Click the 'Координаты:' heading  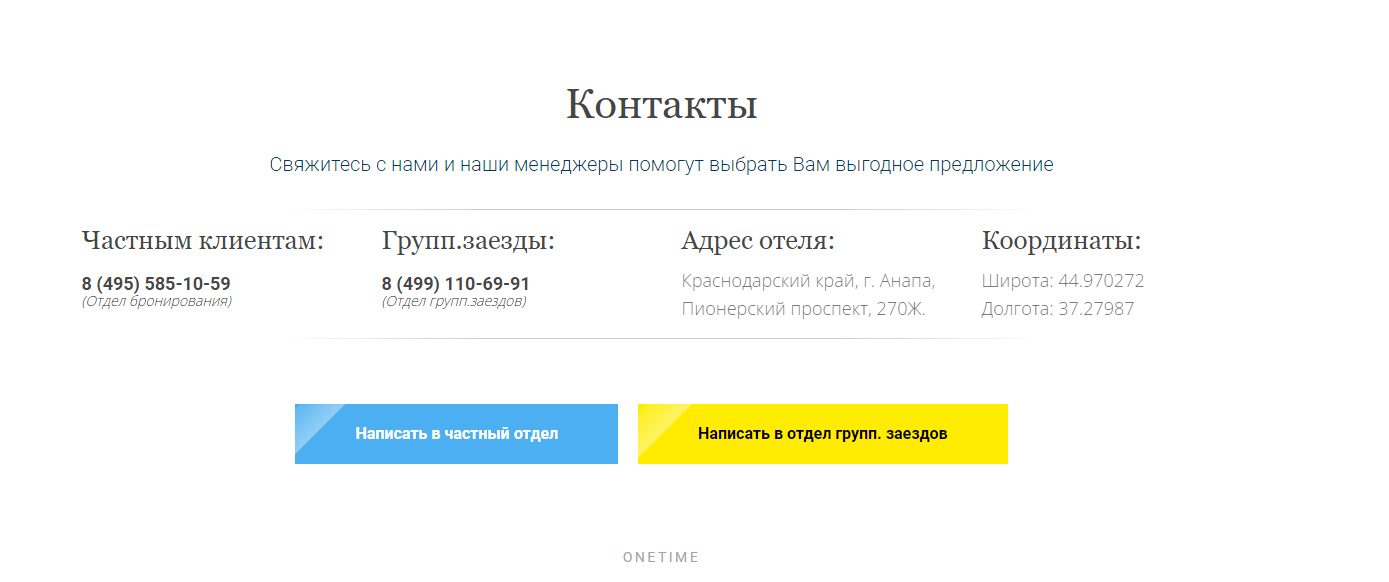[1062, 241]
